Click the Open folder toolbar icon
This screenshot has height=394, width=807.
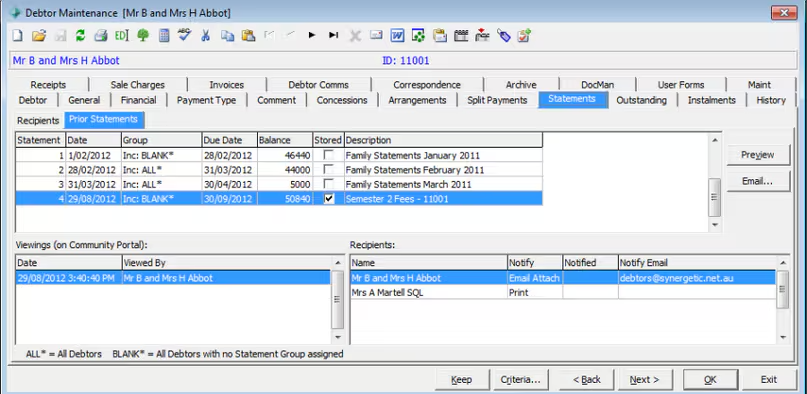[x=39, y=35]
